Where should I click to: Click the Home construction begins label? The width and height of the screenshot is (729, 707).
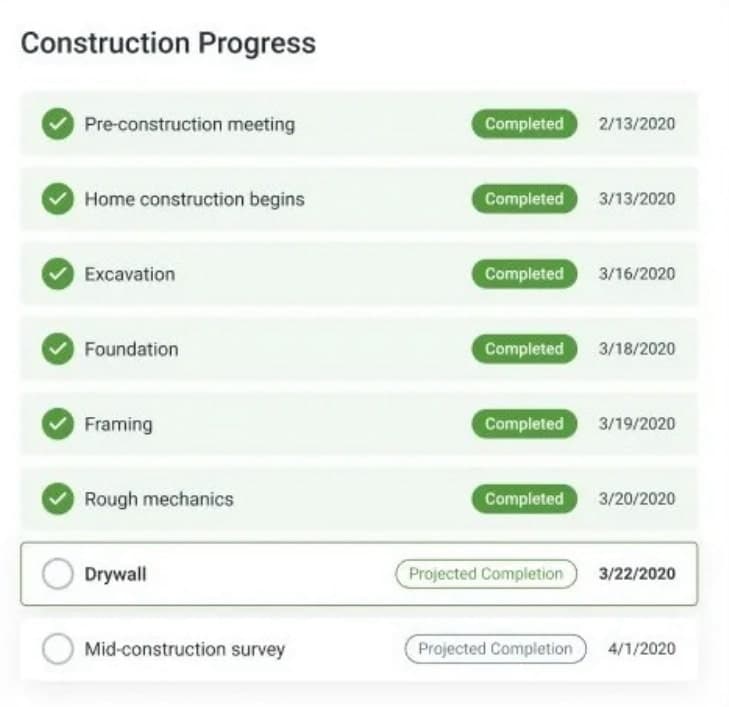point(194,199)
